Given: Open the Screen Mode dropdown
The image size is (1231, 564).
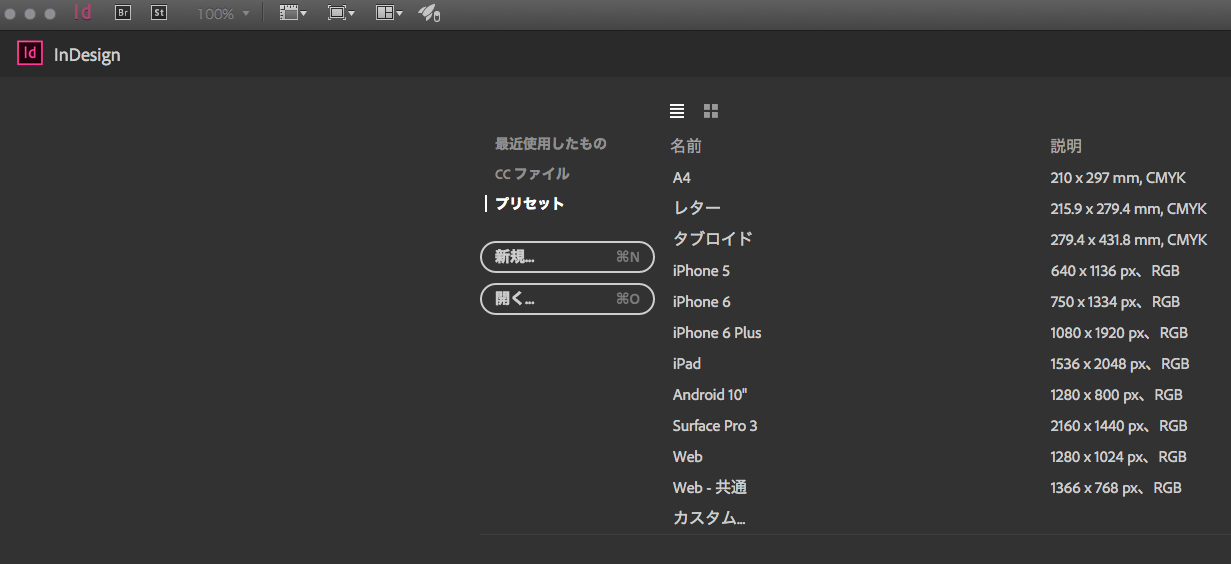Looking at the screenshot, I should tap(341, 13).
